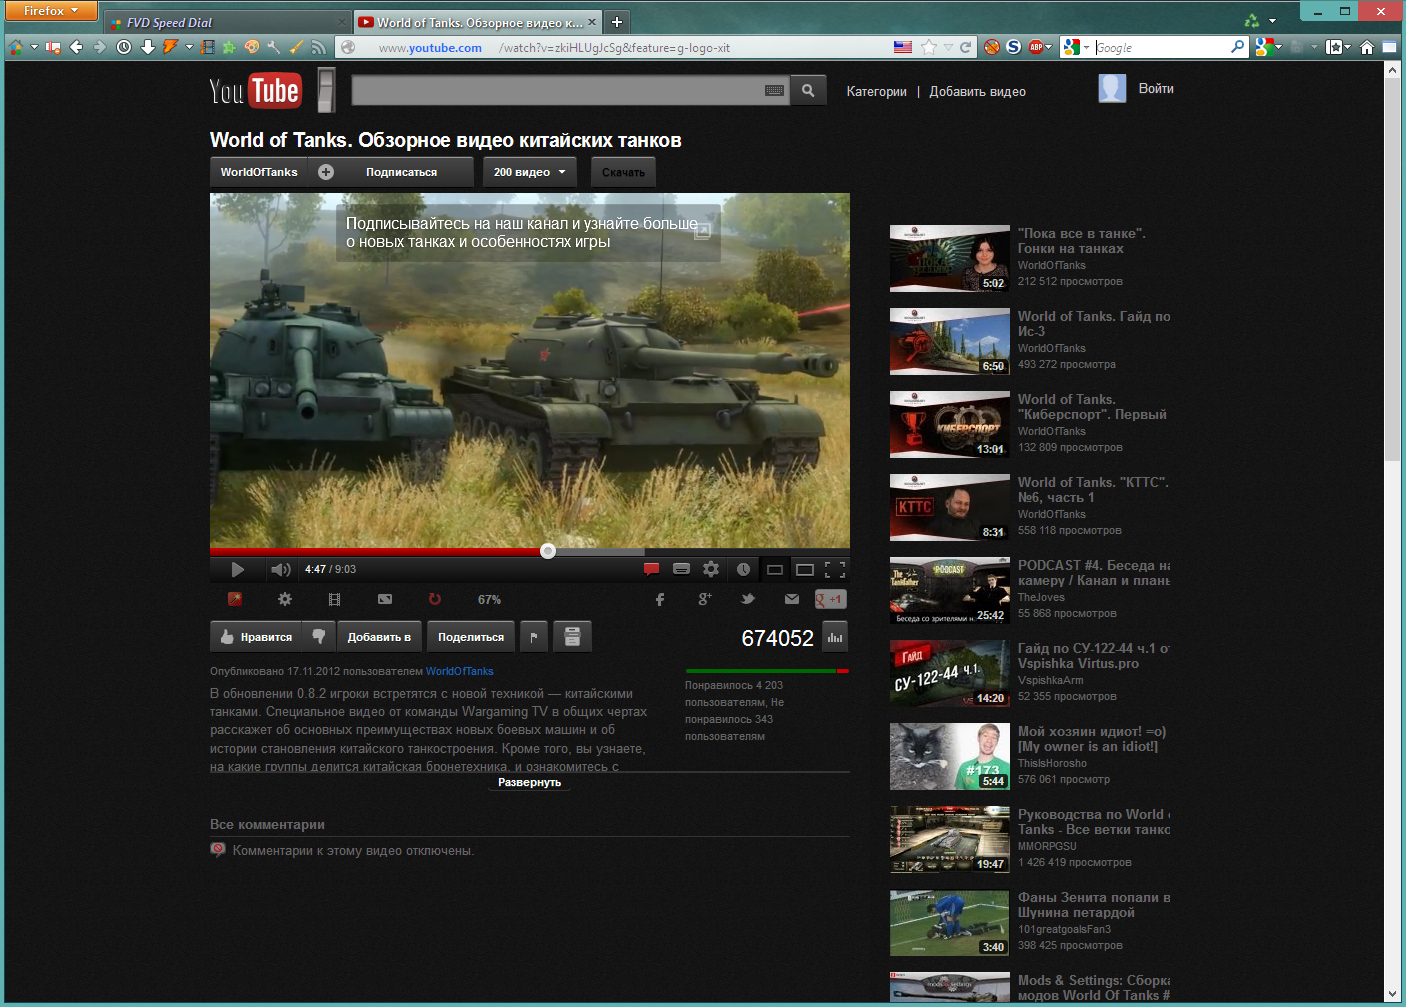Image resolution: width=1406 pixels, height=1007 pixels.
Task: Go to the browser home page icon
Action: click(x=1367, y=47)
